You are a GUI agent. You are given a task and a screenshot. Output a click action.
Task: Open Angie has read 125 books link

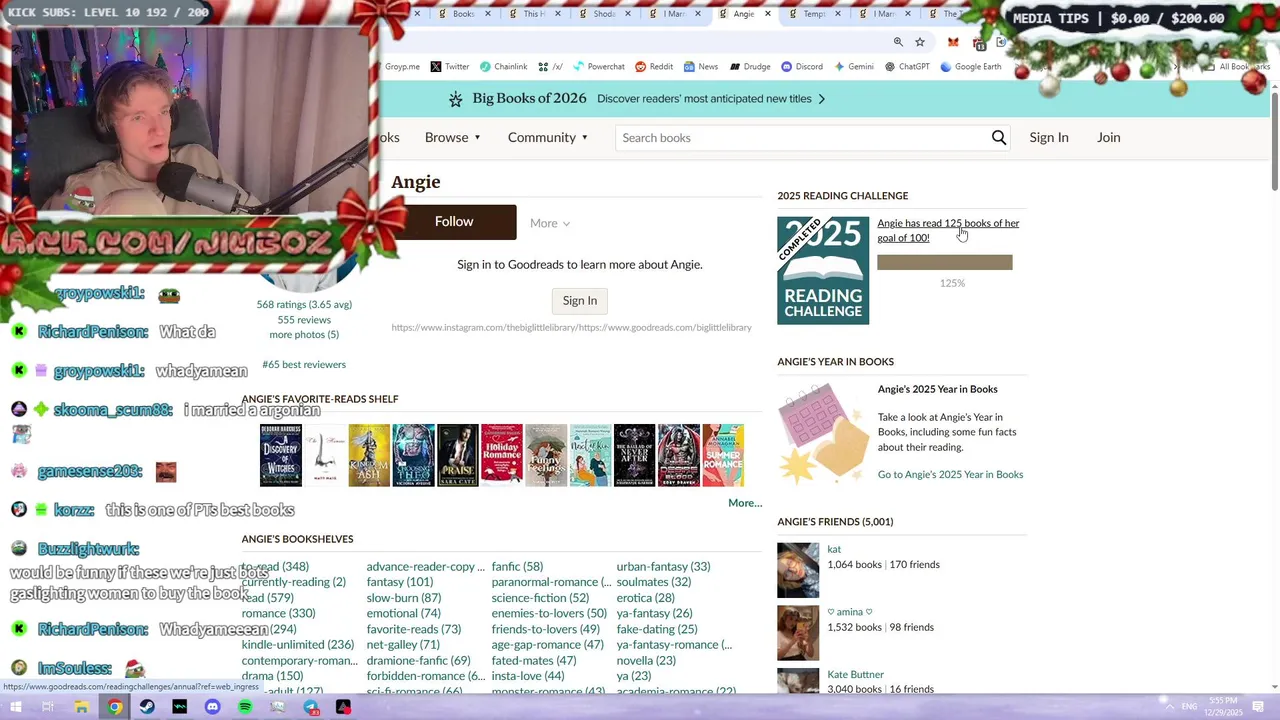tap(948, 230)
